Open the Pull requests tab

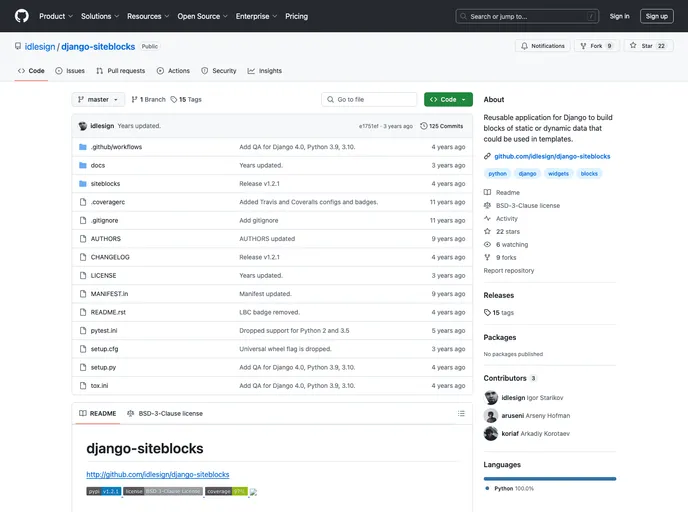tap(121, 71)
